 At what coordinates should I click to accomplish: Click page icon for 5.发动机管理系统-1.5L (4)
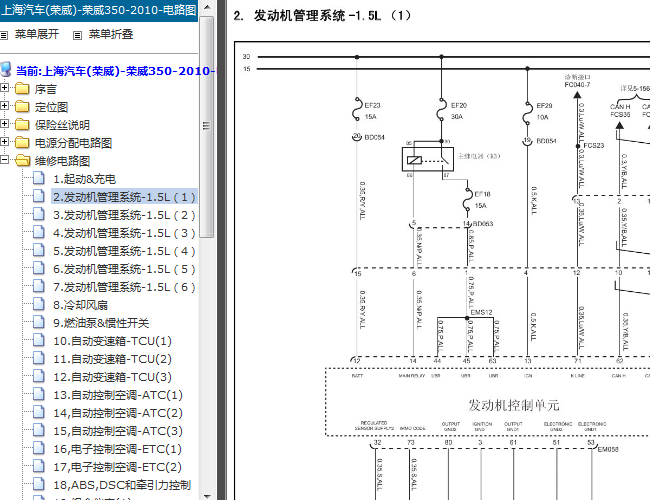coord(39,250)
